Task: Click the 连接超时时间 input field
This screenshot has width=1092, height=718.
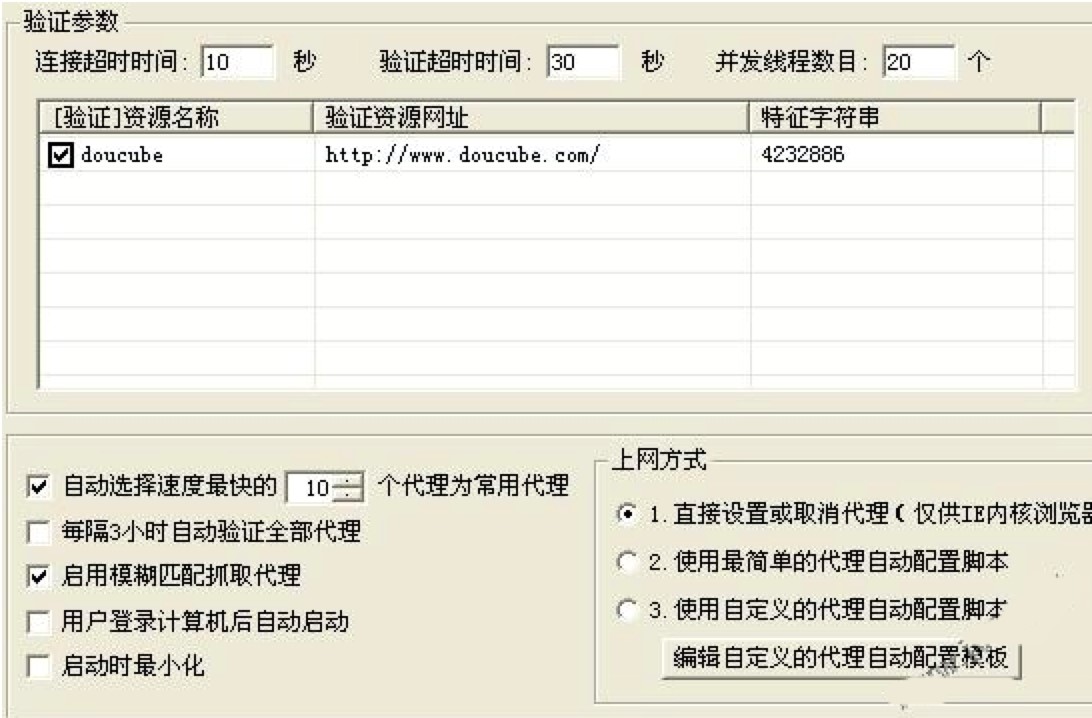Action: 237,62
